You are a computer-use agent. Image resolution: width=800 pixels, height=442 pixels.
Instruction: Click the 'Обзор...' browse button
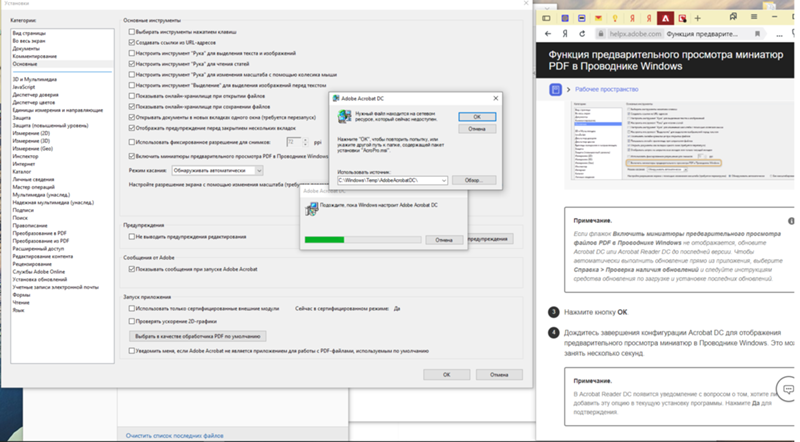click(473, 180)
